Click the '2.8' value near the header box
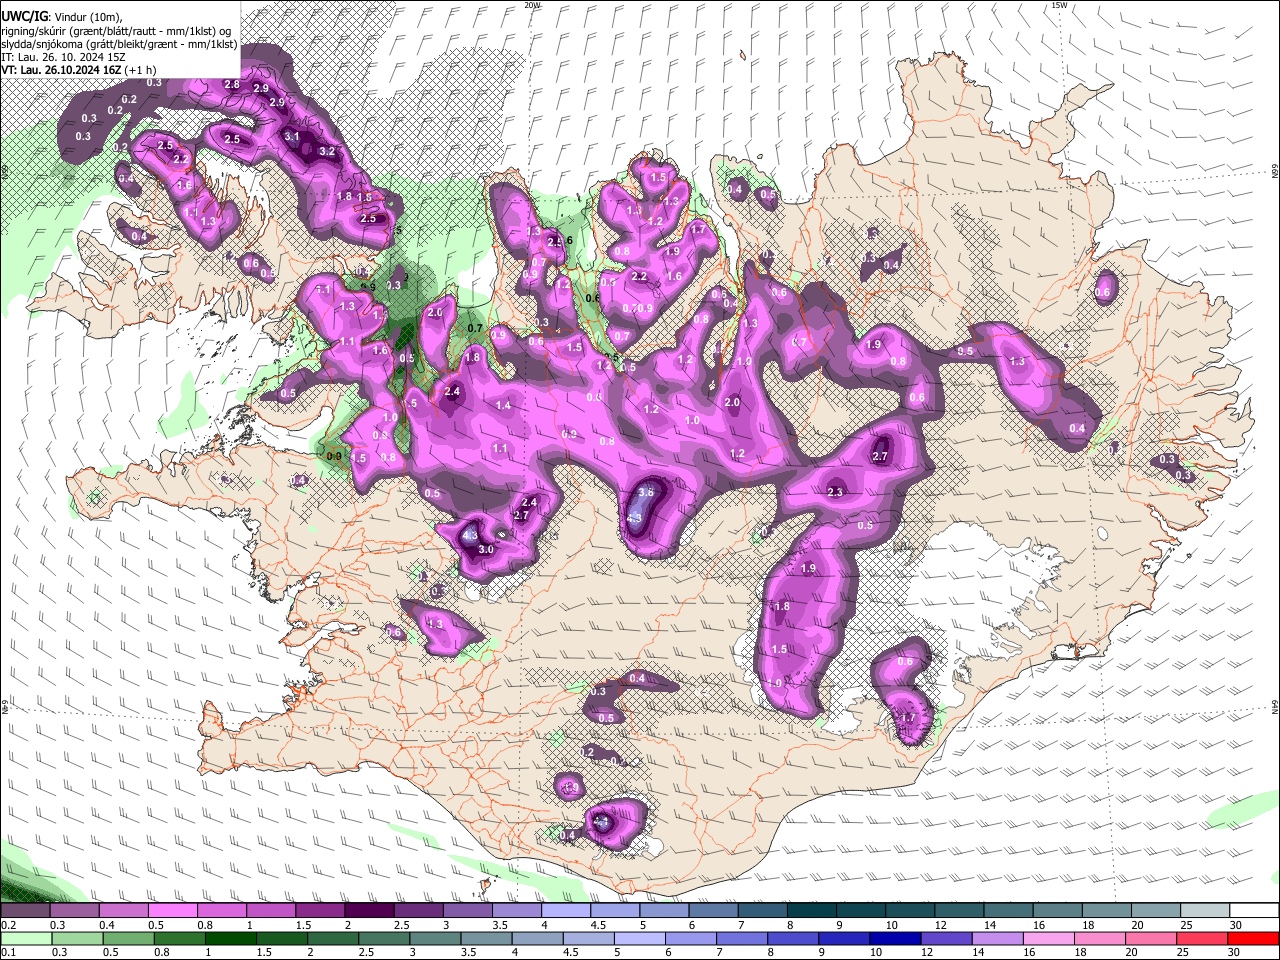Screen dimensions: 1280x960 [232, 85]
